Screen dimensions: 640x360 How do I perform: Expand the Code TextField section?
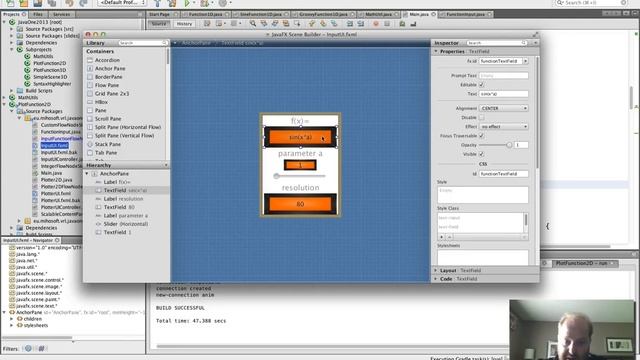coord(436,279)
